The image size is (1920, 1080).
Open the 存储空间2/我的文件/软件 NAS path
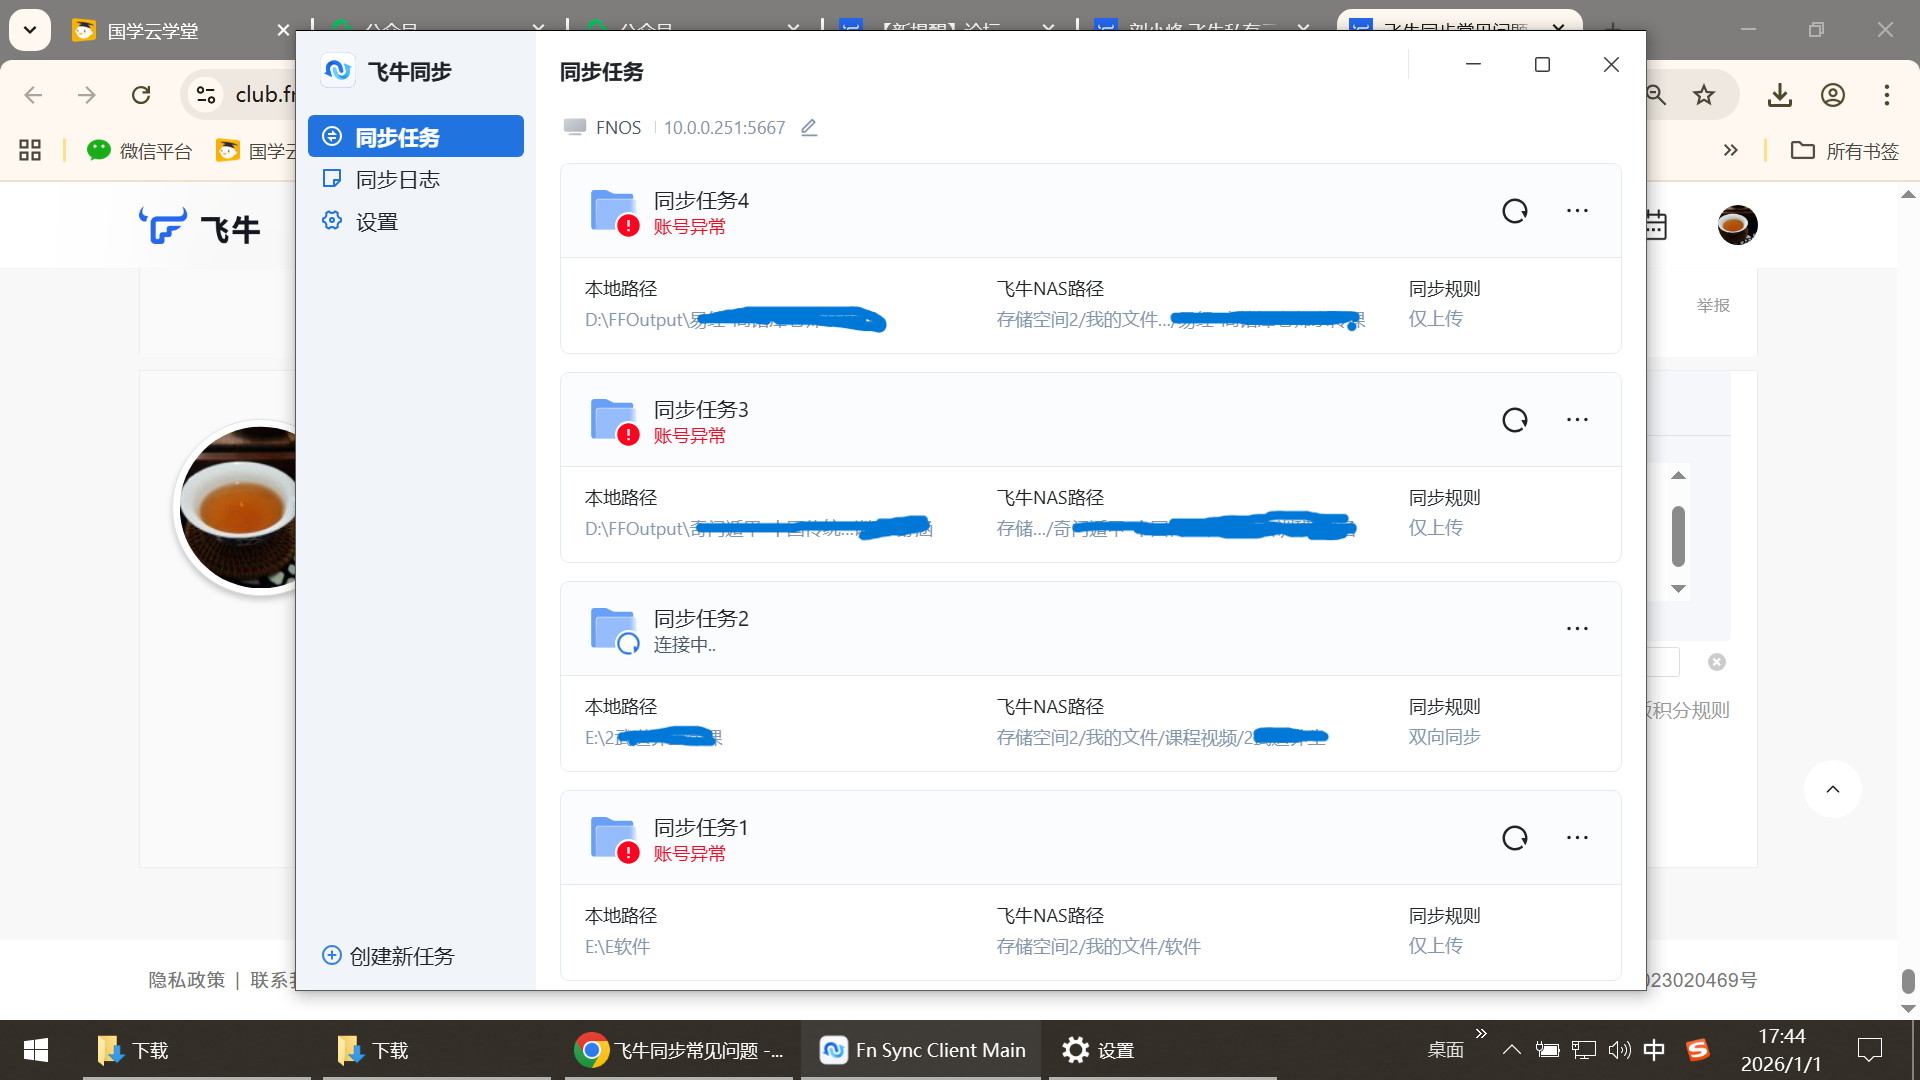tap(1098, 947)
